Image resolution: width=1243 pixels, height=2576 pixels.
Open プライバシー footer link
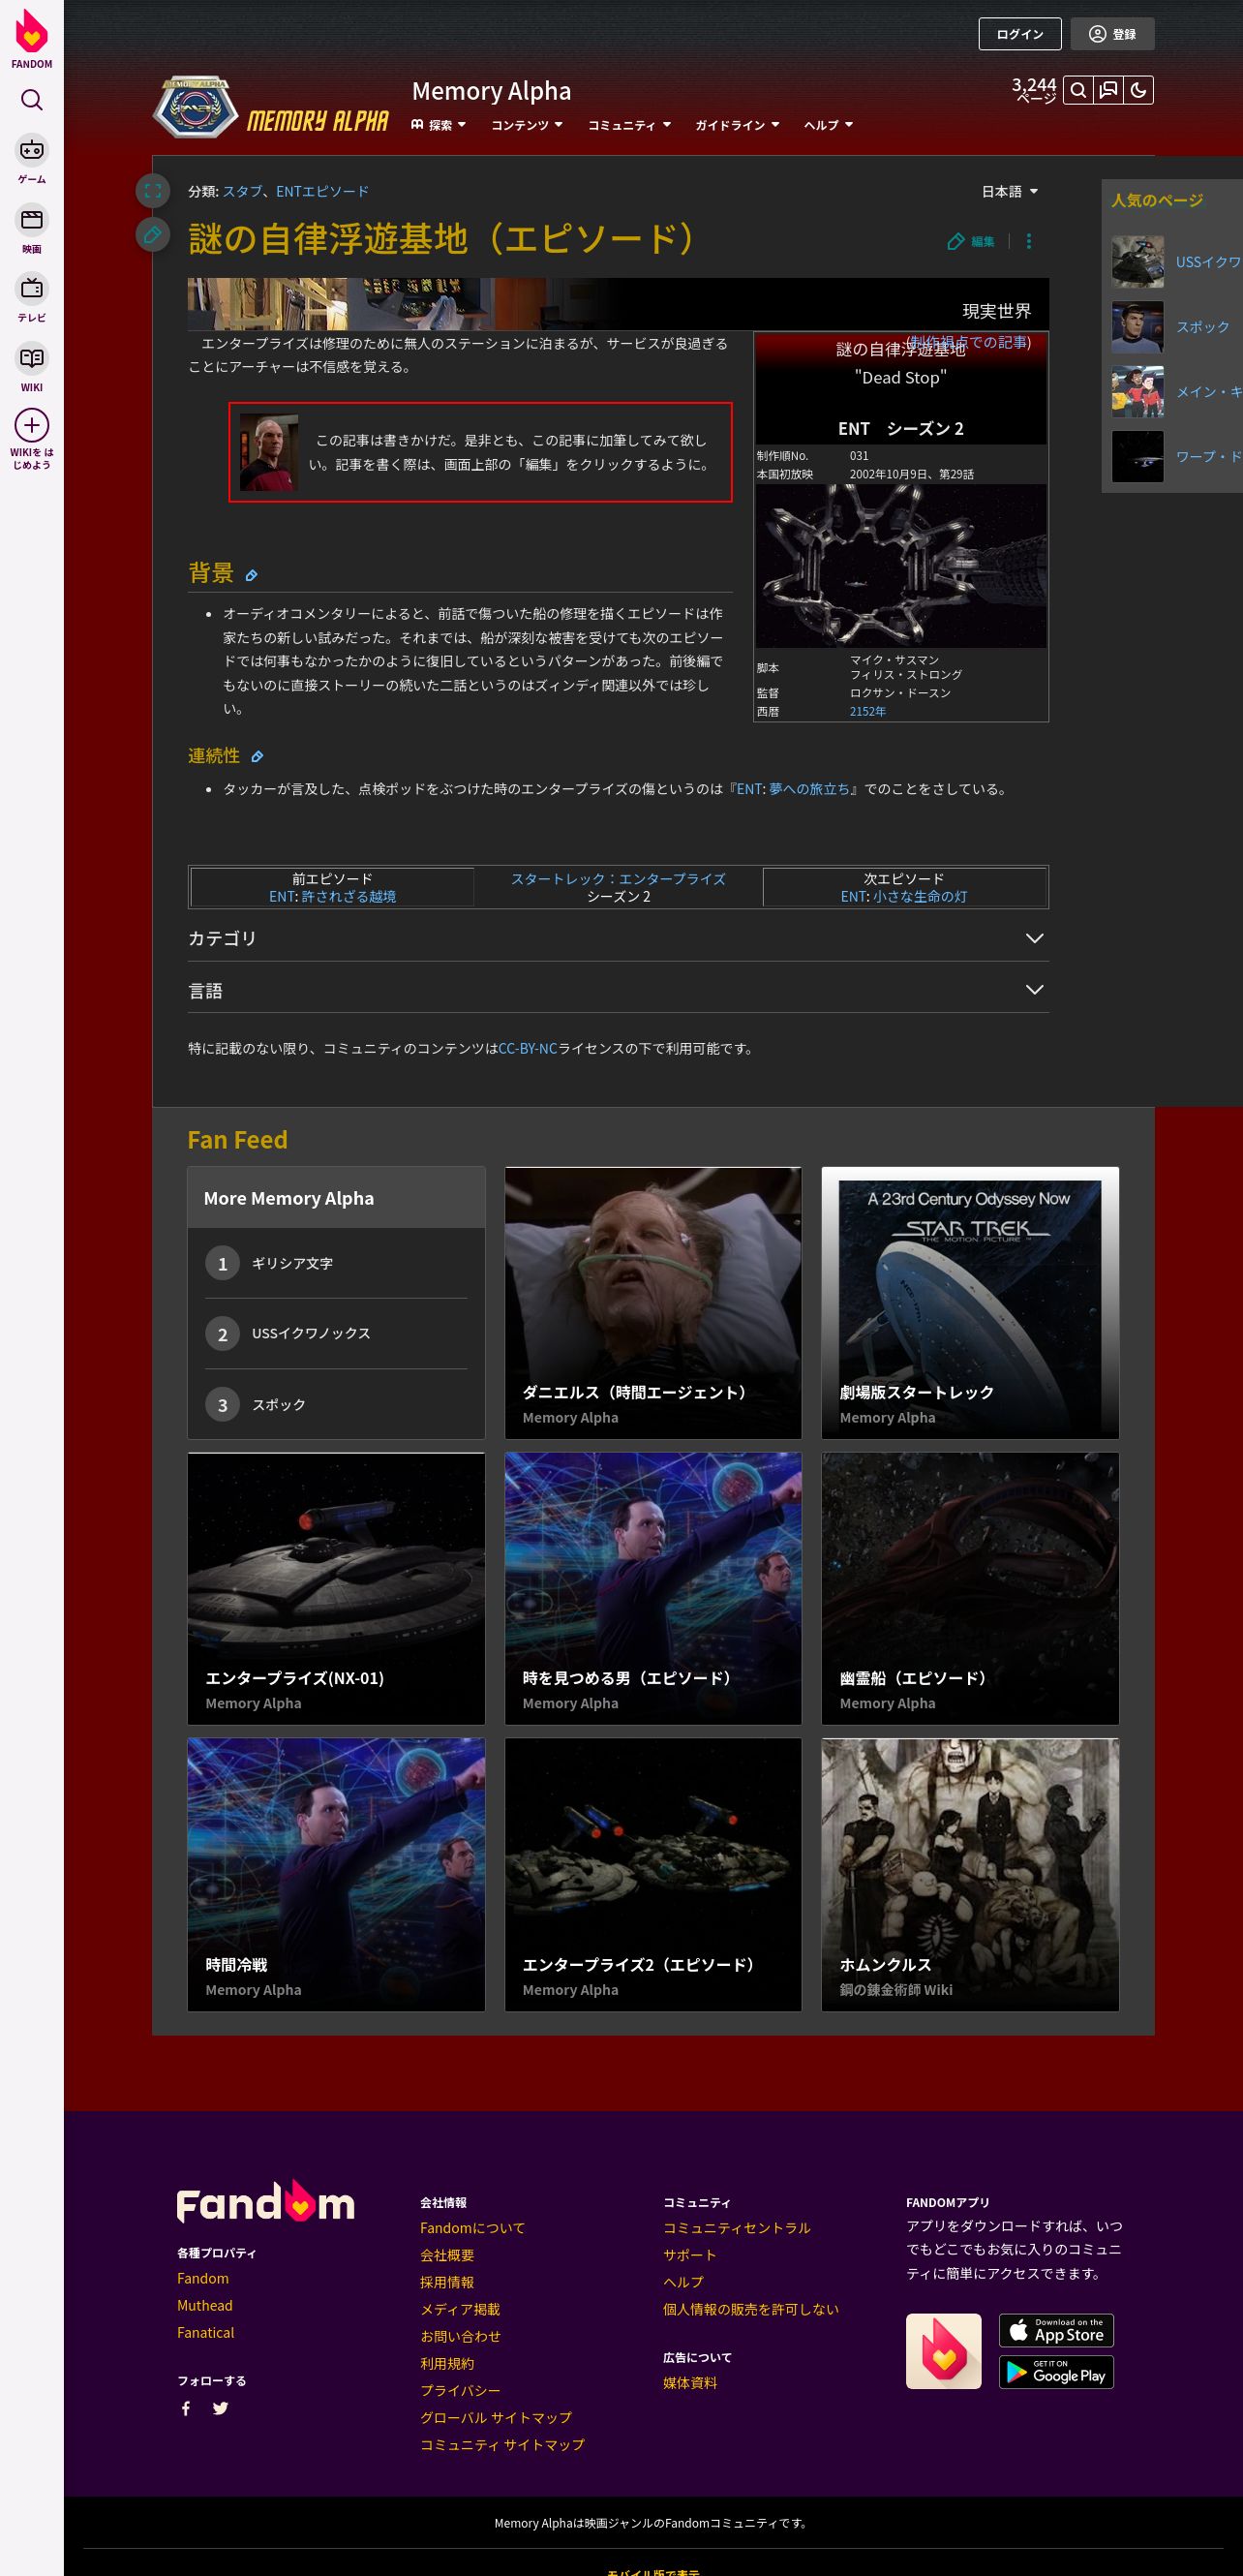(x=460, y=2390)
